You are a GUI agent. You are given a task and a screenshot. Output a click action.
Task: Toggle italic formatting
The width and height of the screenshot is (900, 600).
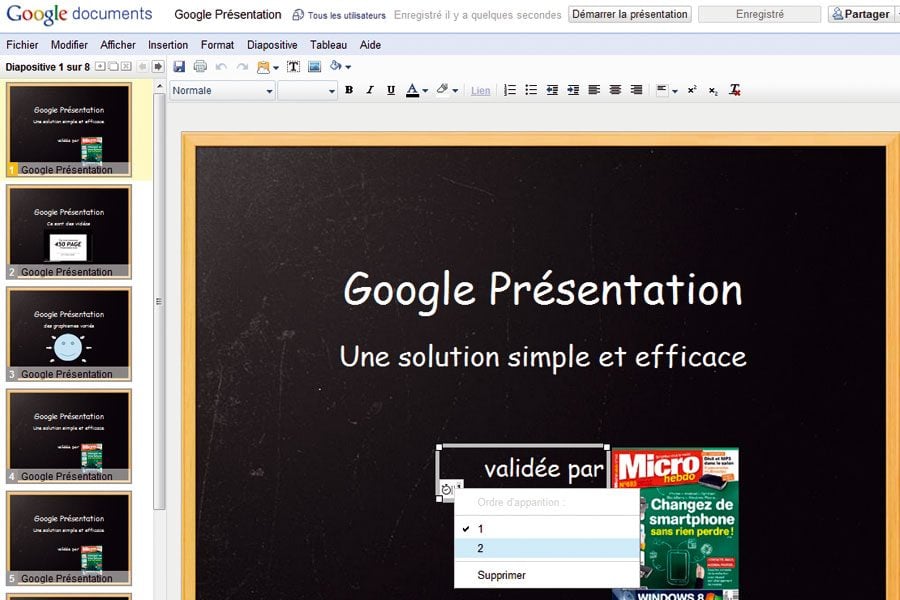click(370, 90)
